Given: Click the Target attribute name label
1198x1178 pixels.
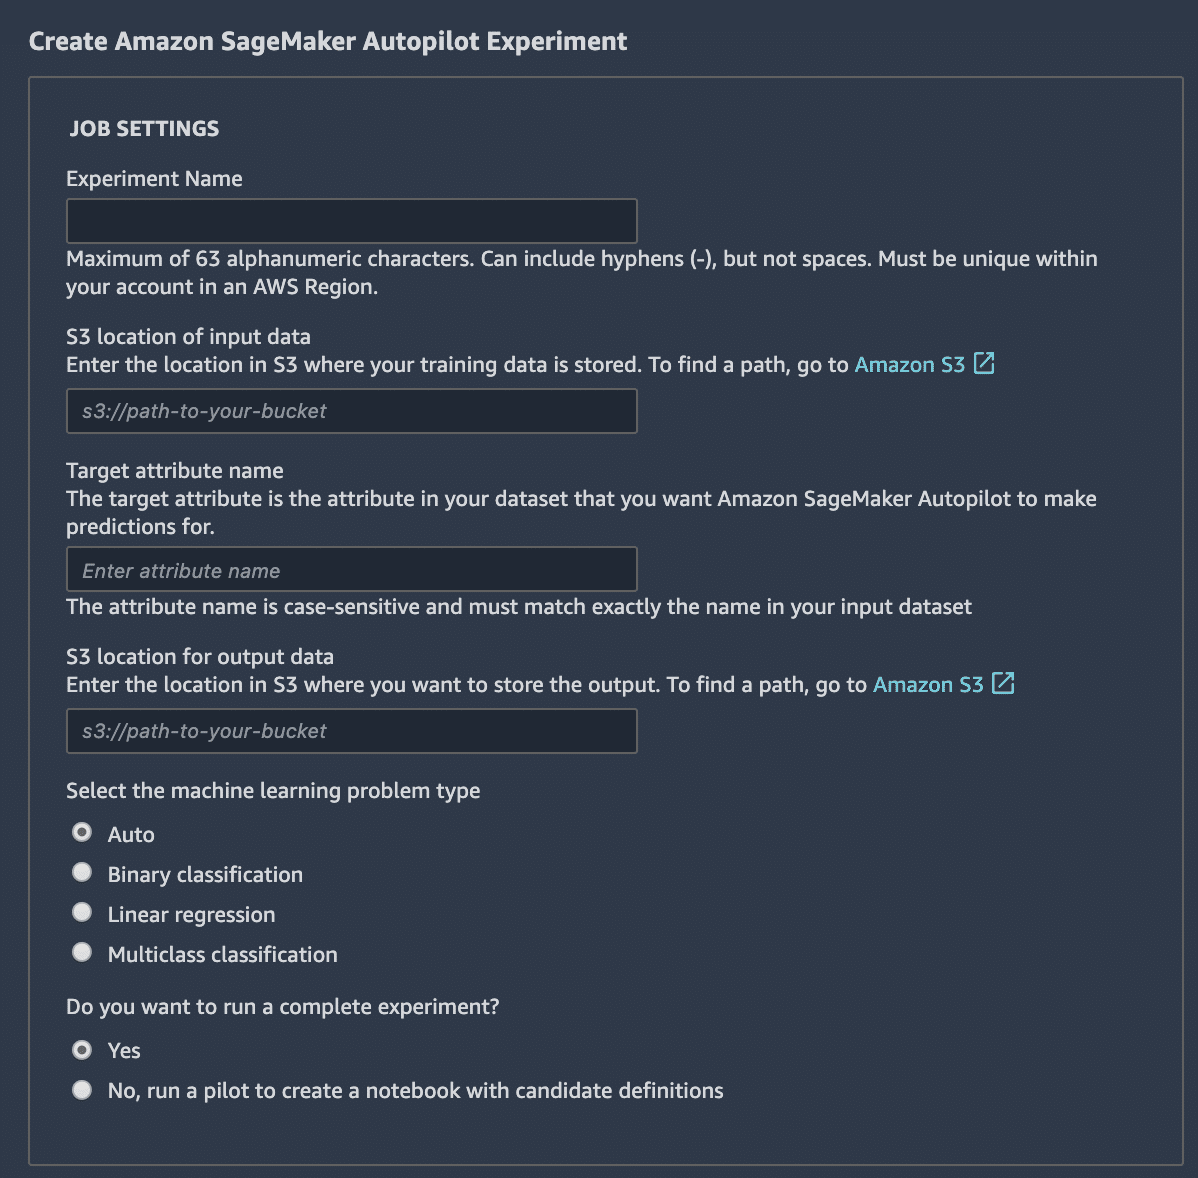Looking at the screenshot, I should coord(175,471).
